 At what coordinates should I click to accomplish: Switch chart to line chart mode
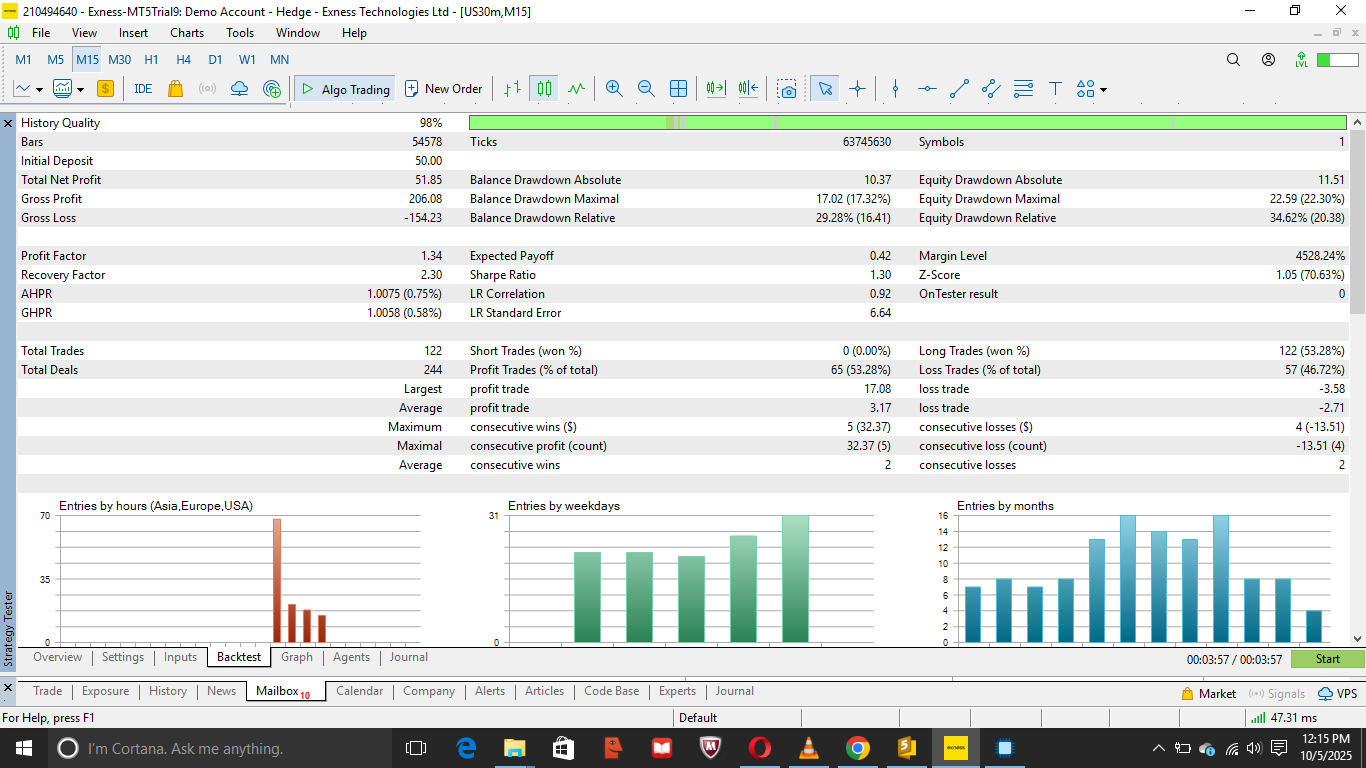(575, 88)
